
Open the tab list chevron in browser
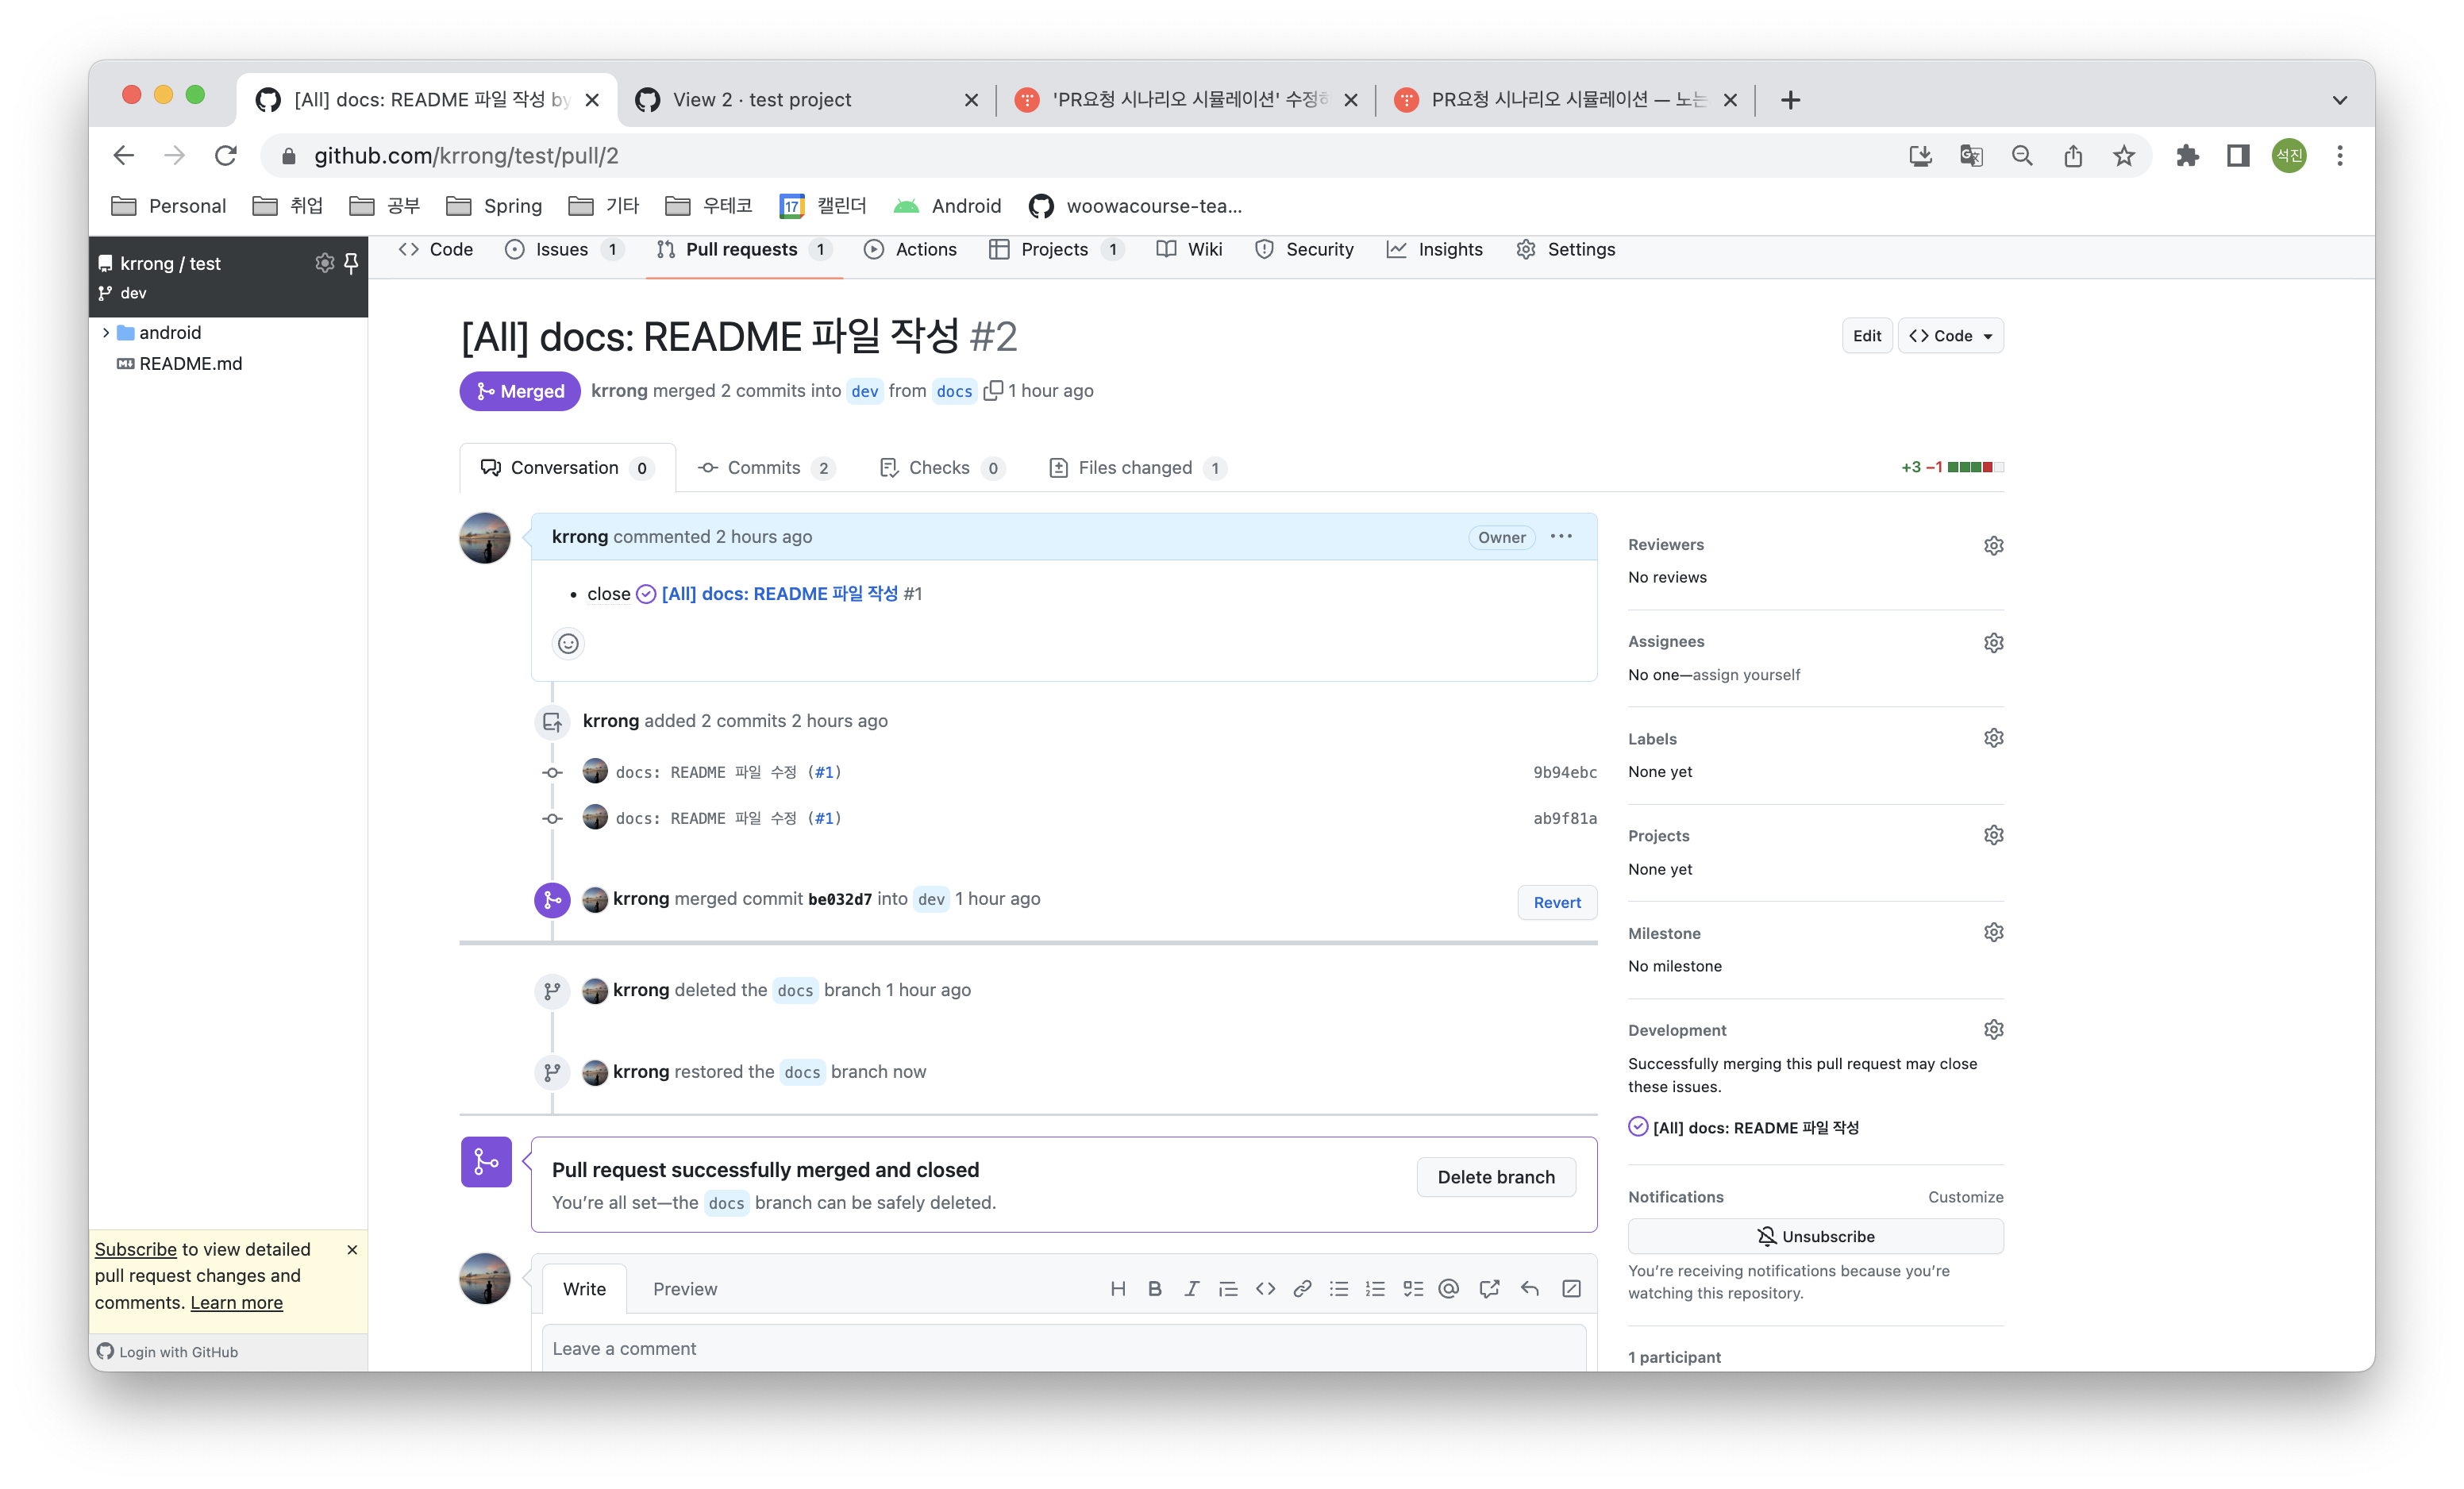[x=2339, y=100]
